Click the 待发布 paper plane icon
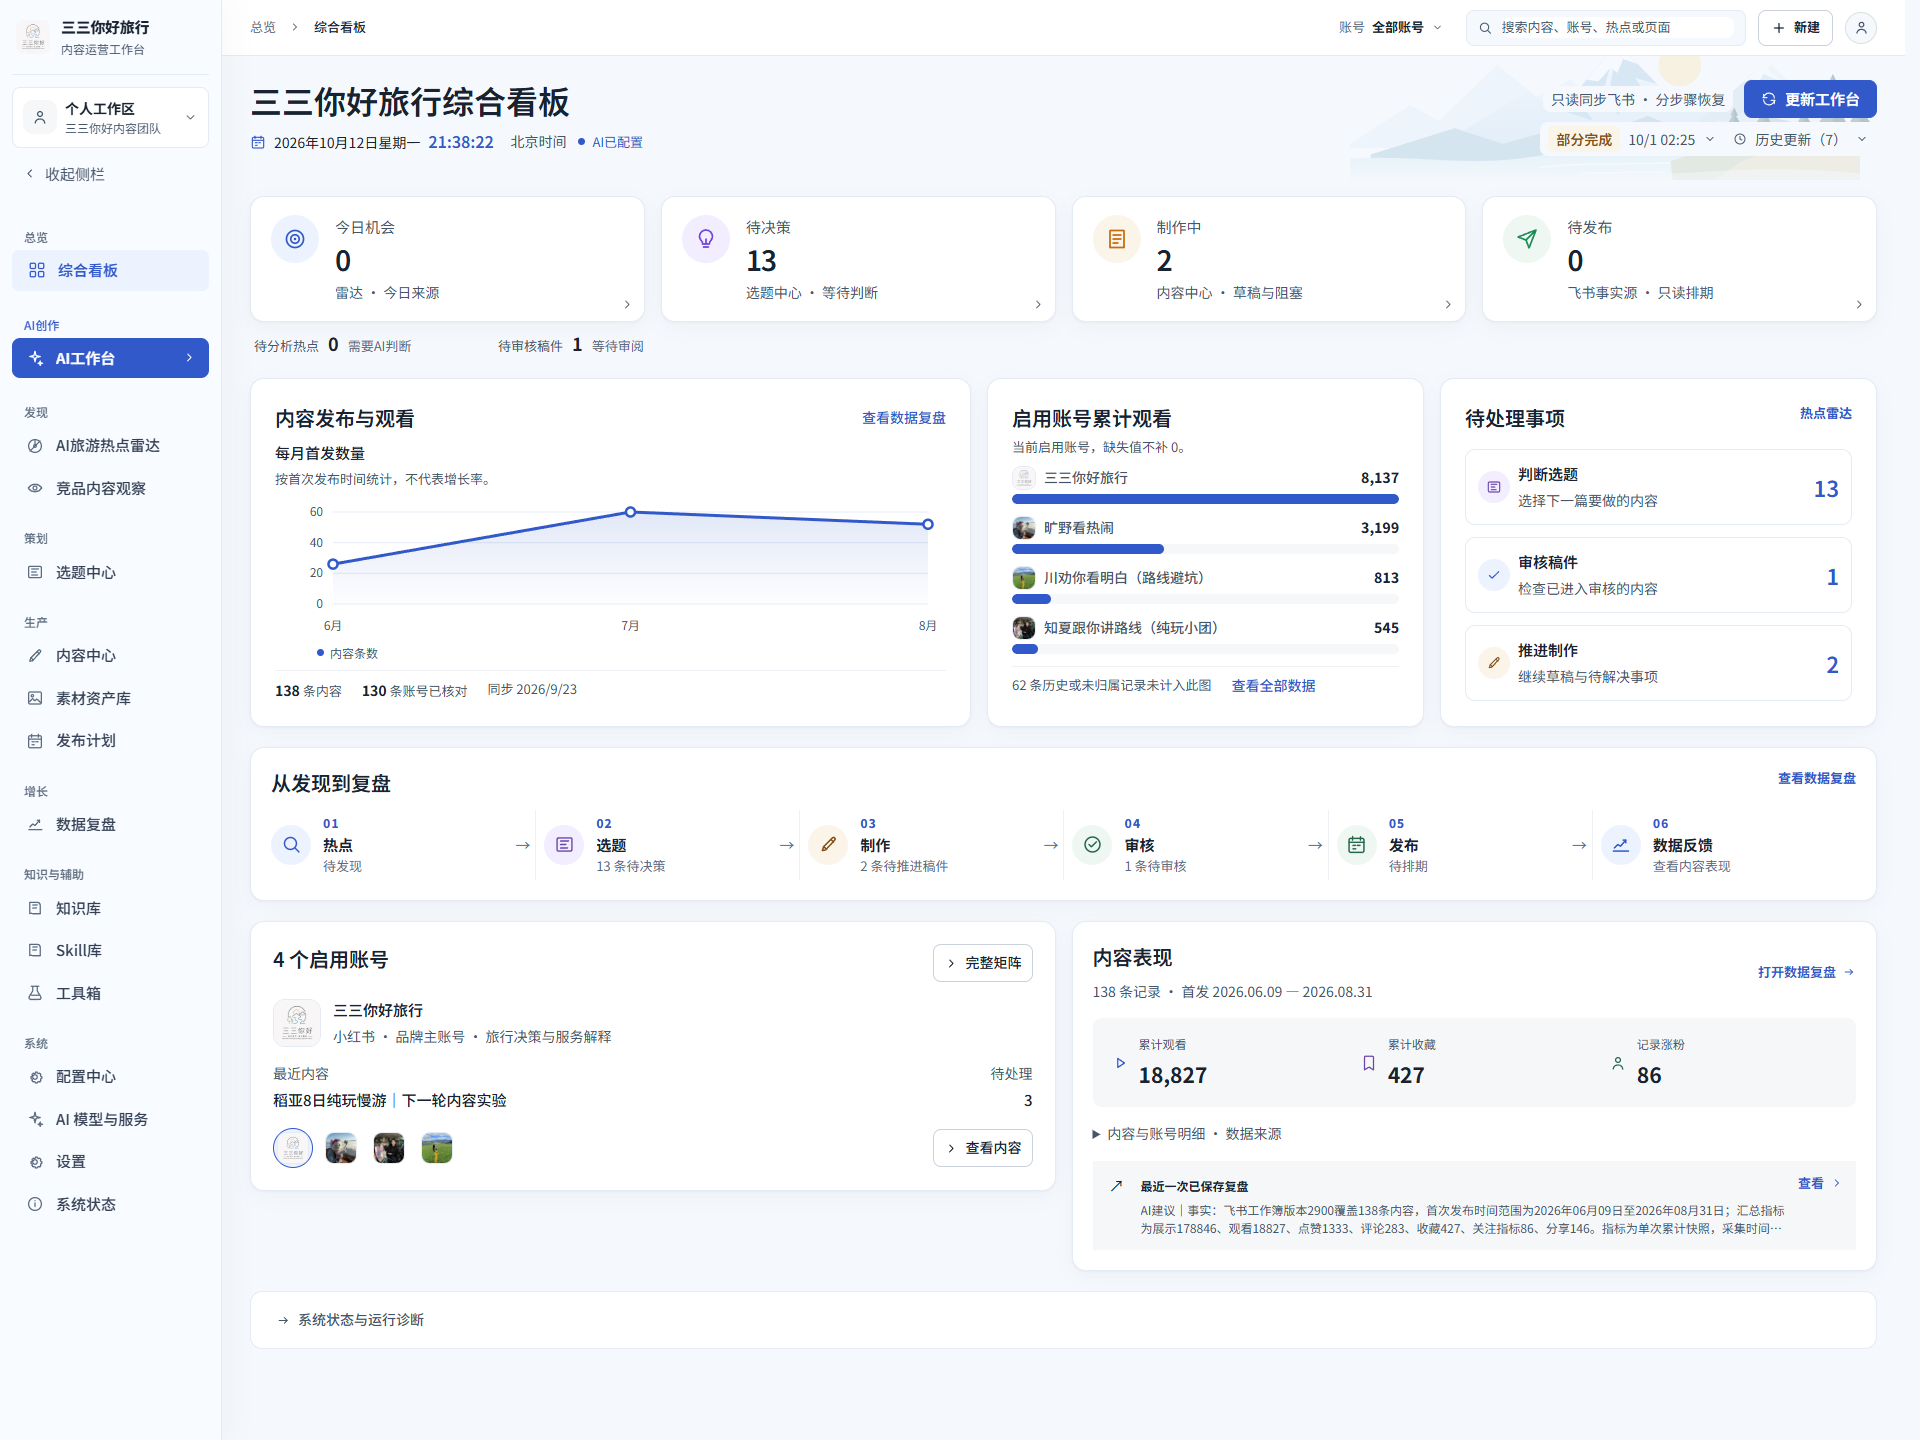 coord(1527,239)
